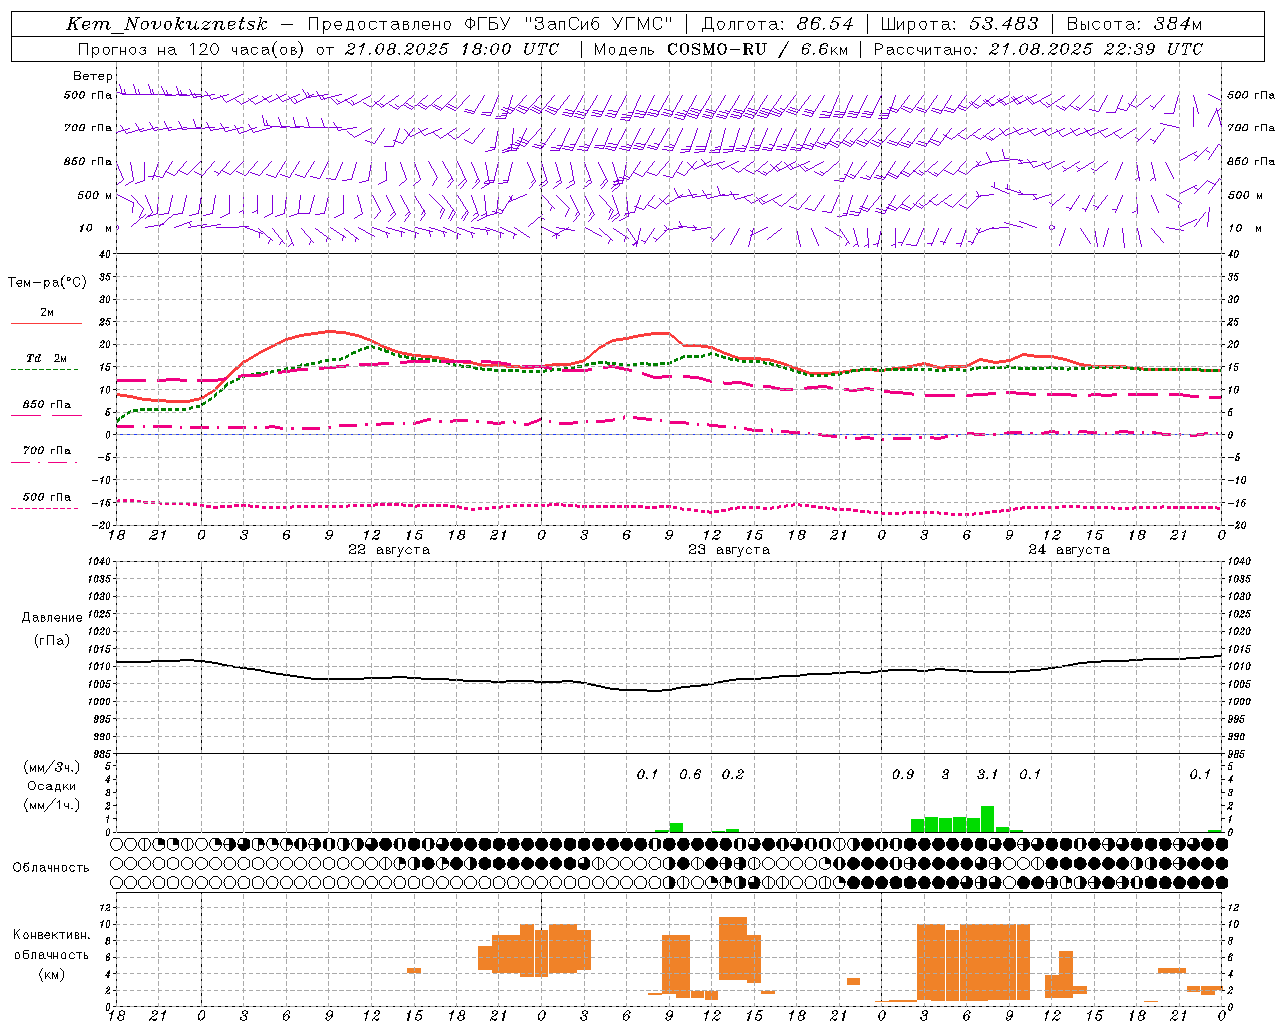Click the 0.2 precipitation amount
The image size is (1280, 1024).
(x=733, y=775)
